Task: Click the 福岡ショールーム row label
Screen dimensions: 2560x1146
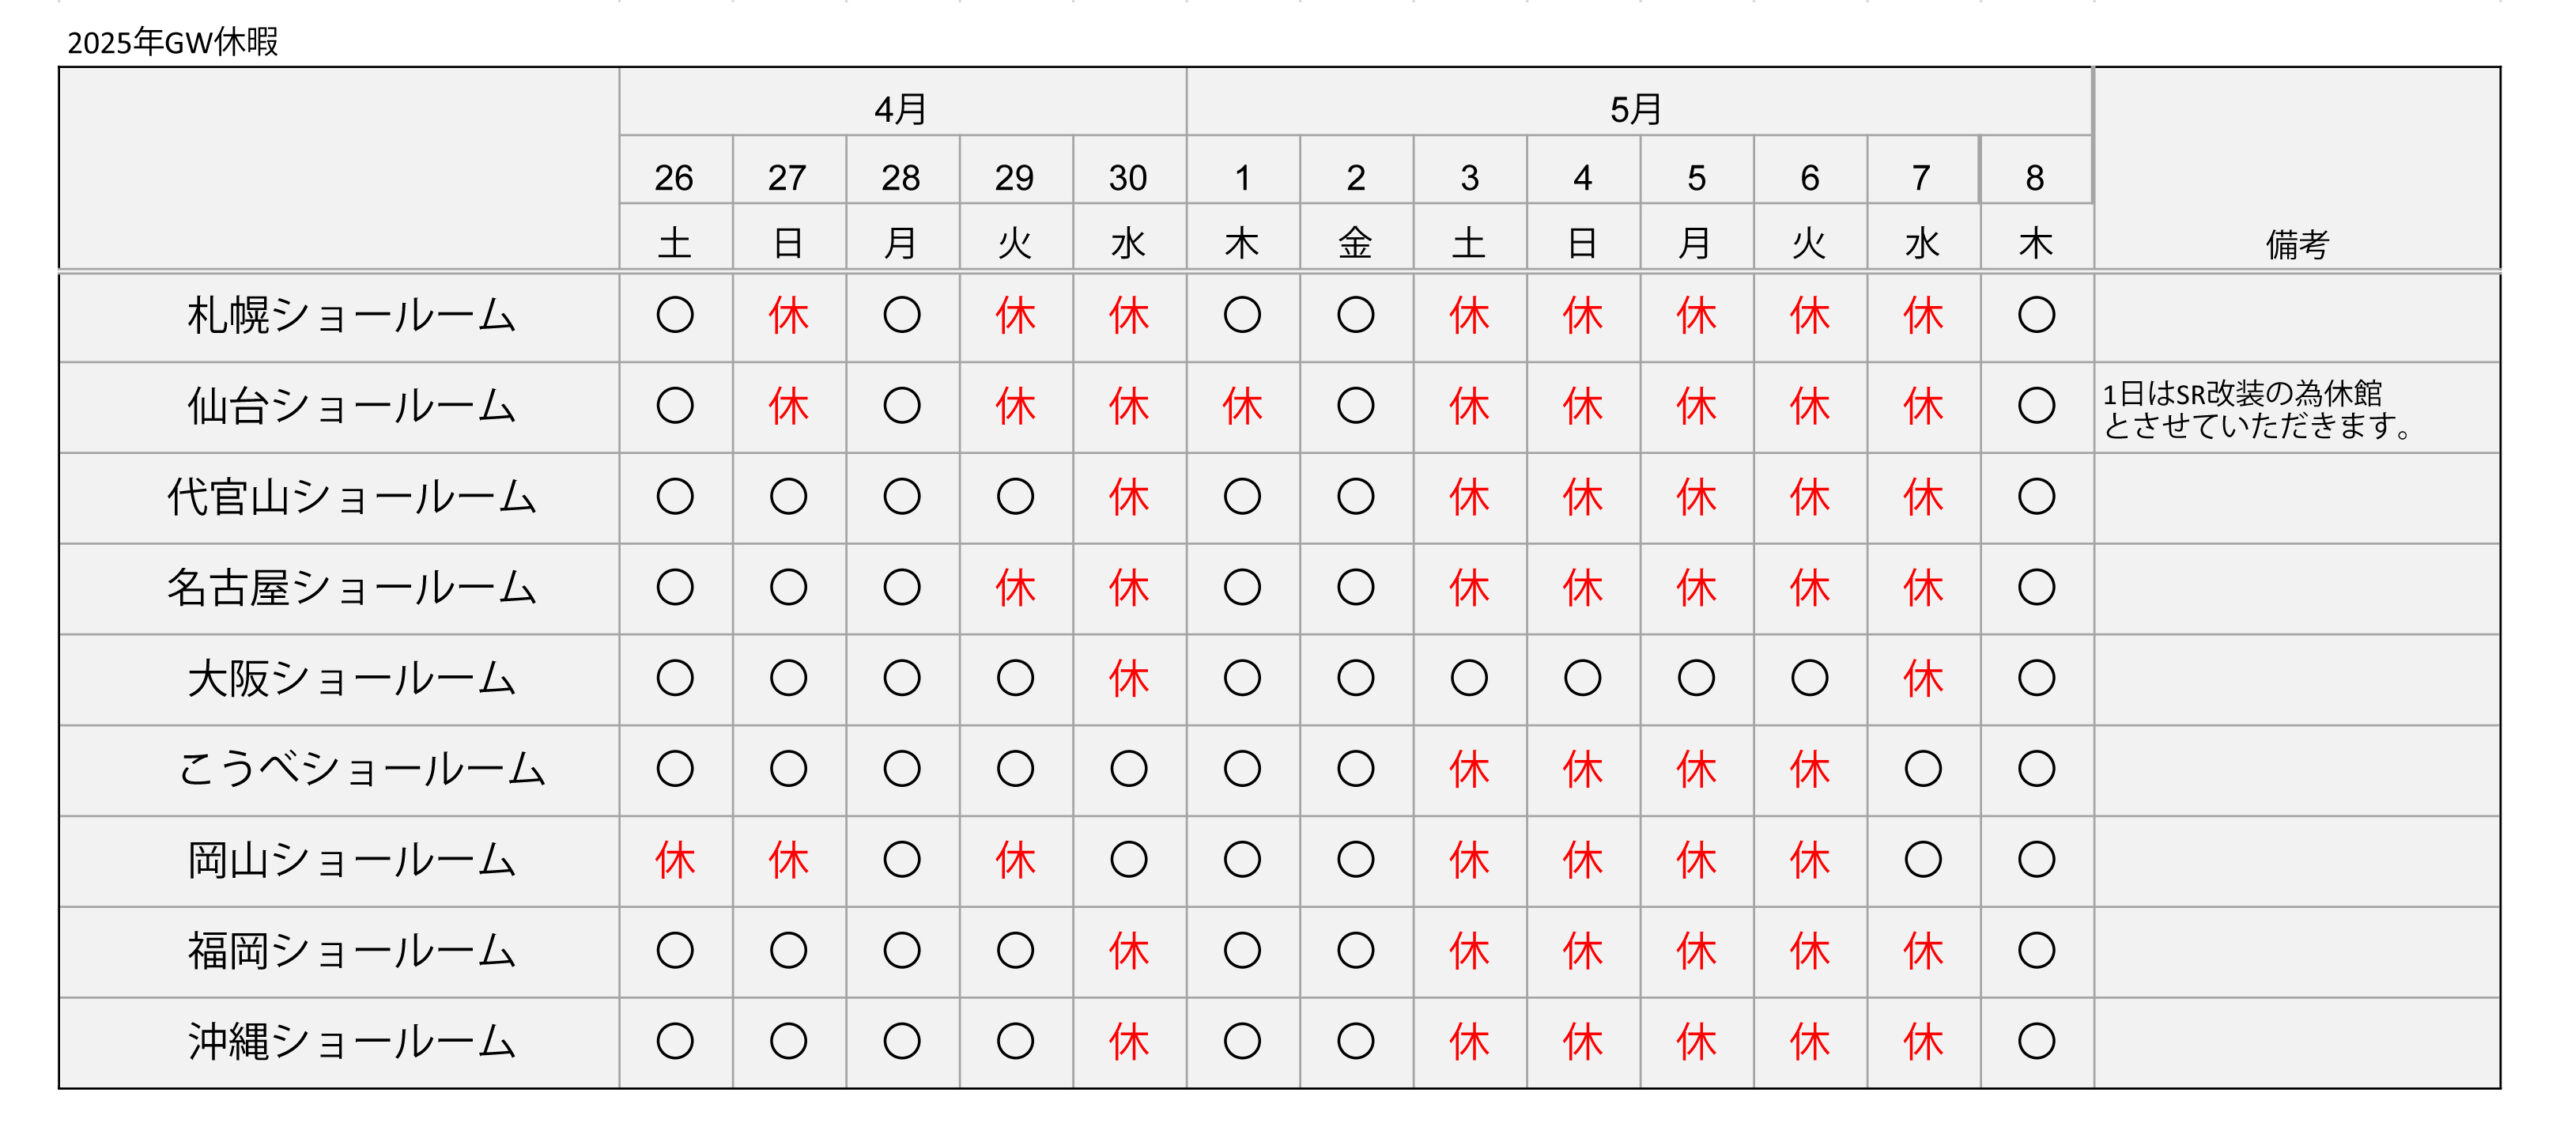Action: (351, 951)
